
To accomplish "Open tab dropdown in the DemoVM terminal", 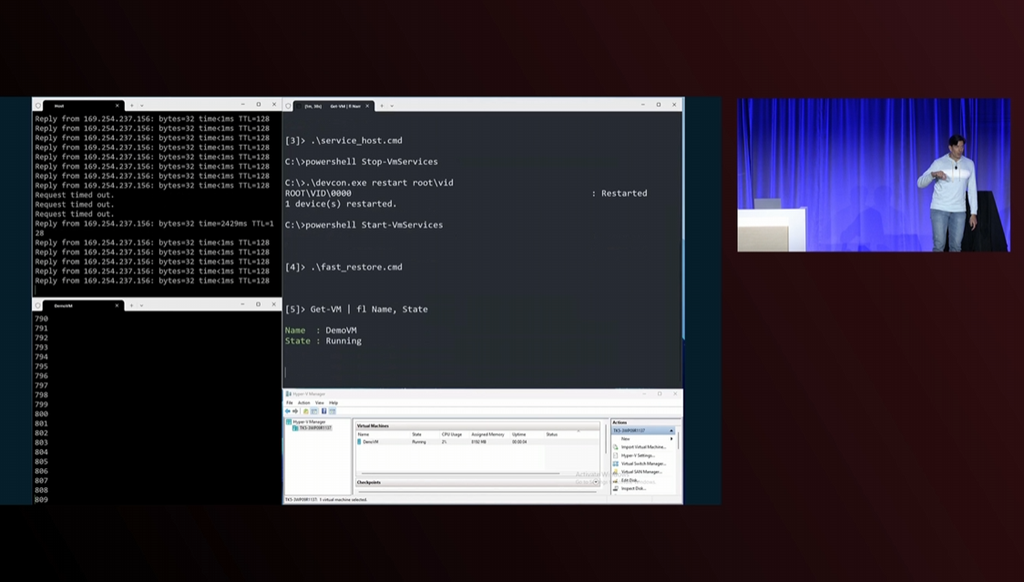I will 141,305.
